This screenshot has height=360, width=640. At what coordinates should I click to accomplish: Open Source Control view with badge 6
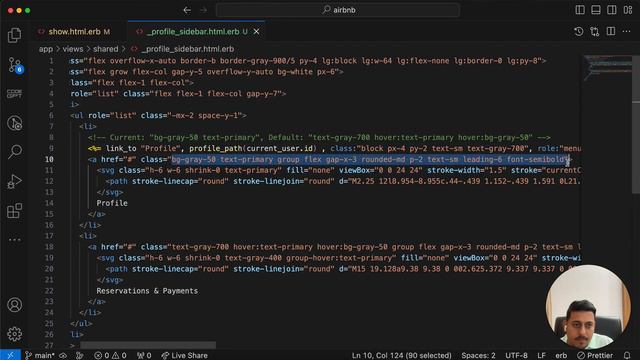(x=16, y=65)
